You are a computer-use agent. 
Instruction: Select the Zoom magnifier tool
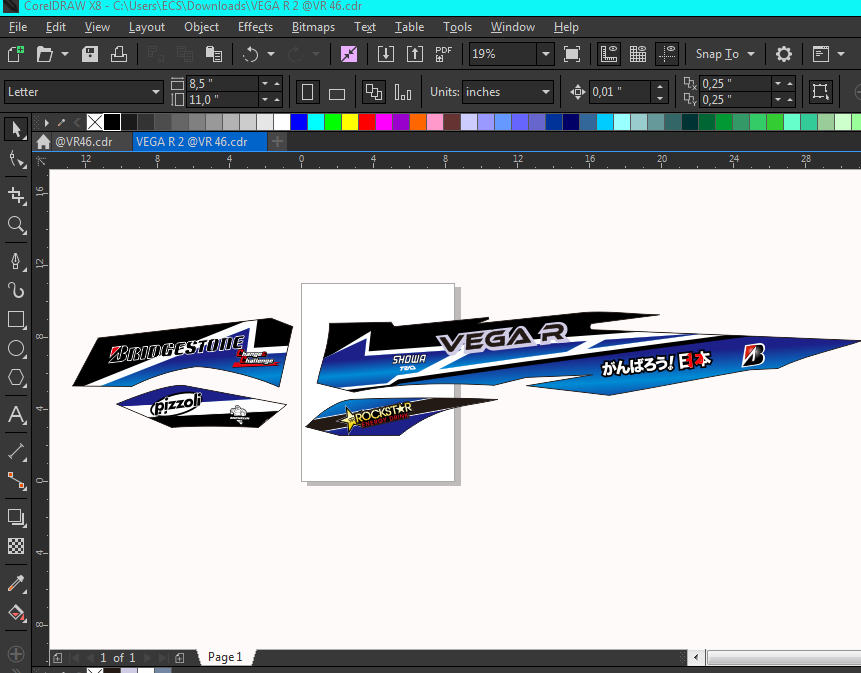(x=15, y=225)
